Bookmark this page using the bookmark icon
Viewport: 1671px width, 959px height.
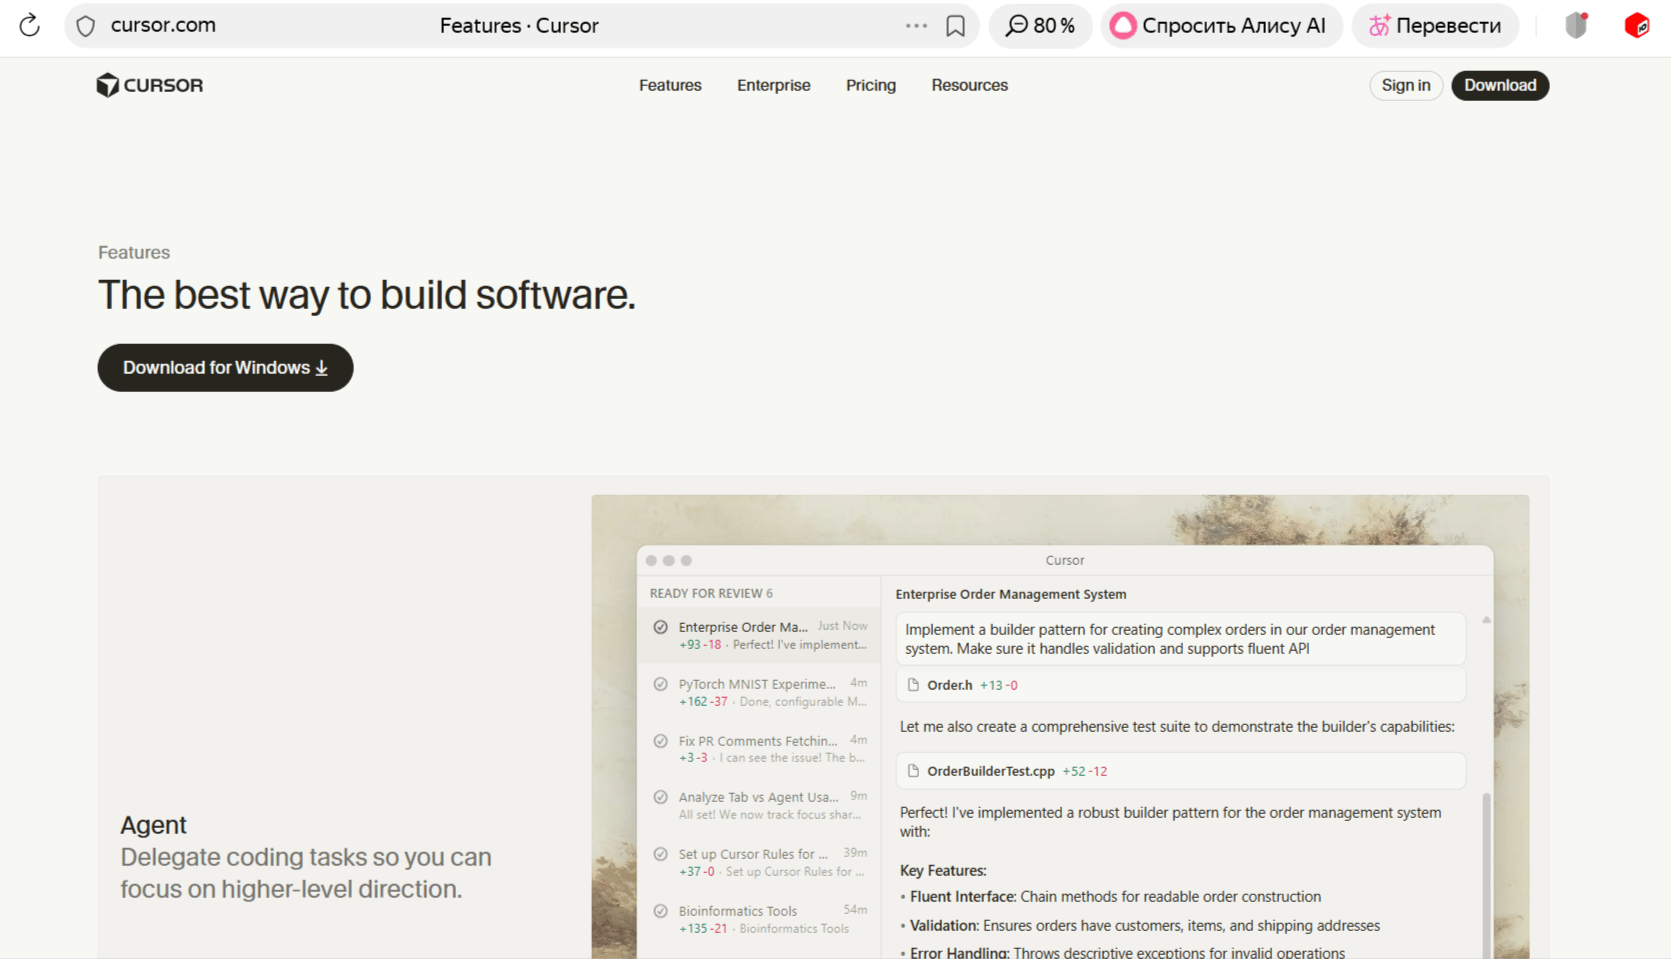point(955,26)
